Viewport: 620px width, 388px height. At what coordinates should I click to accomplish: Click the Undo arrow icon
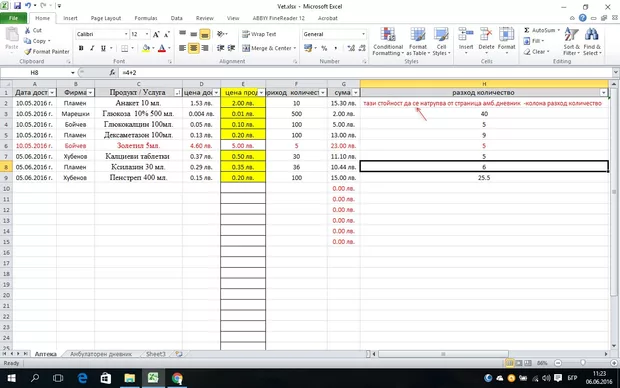28,6
